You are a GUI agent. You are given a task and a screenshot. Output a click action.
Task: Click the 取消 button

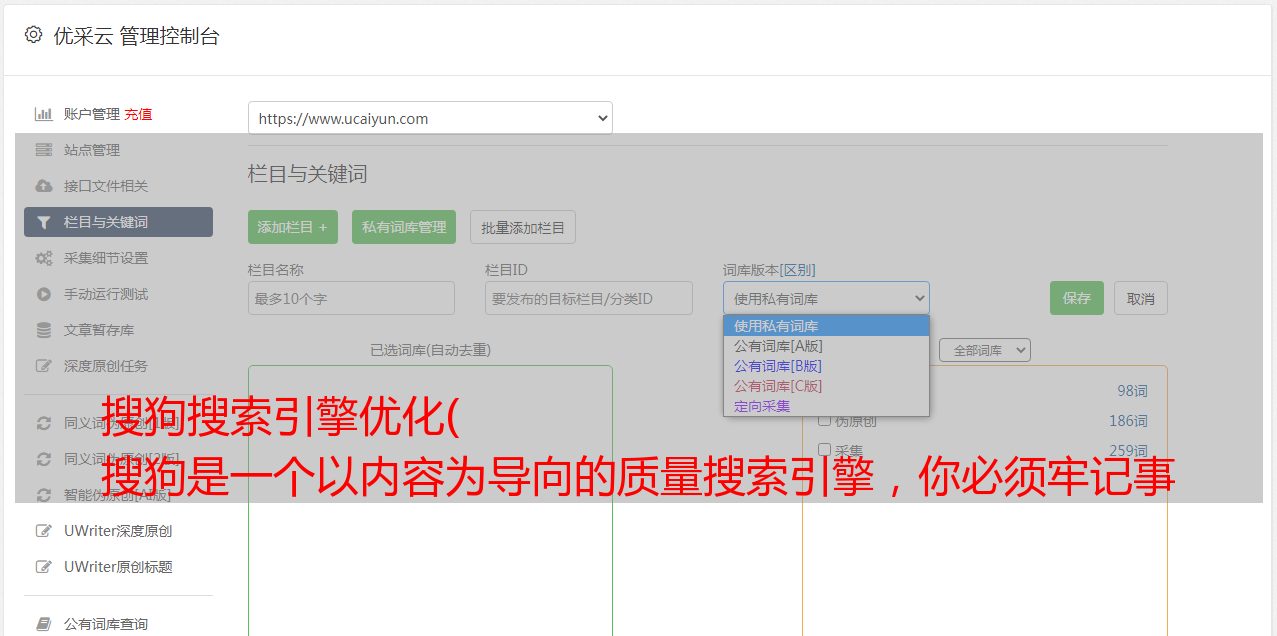(x=1141, y=298)
